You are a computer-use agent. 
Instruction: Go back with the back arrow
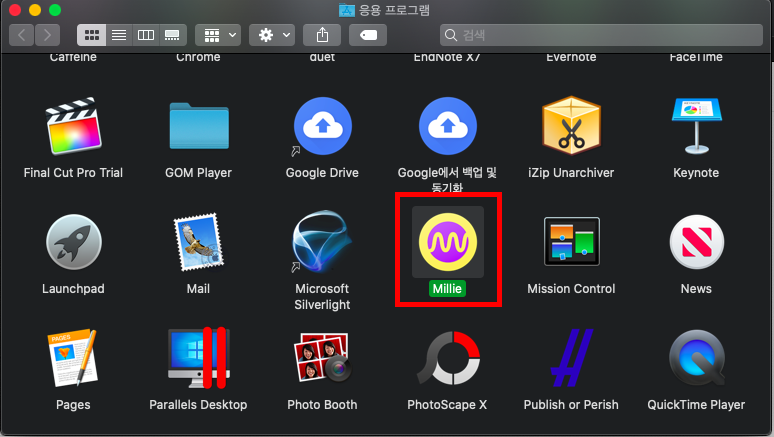click(21, 35)
